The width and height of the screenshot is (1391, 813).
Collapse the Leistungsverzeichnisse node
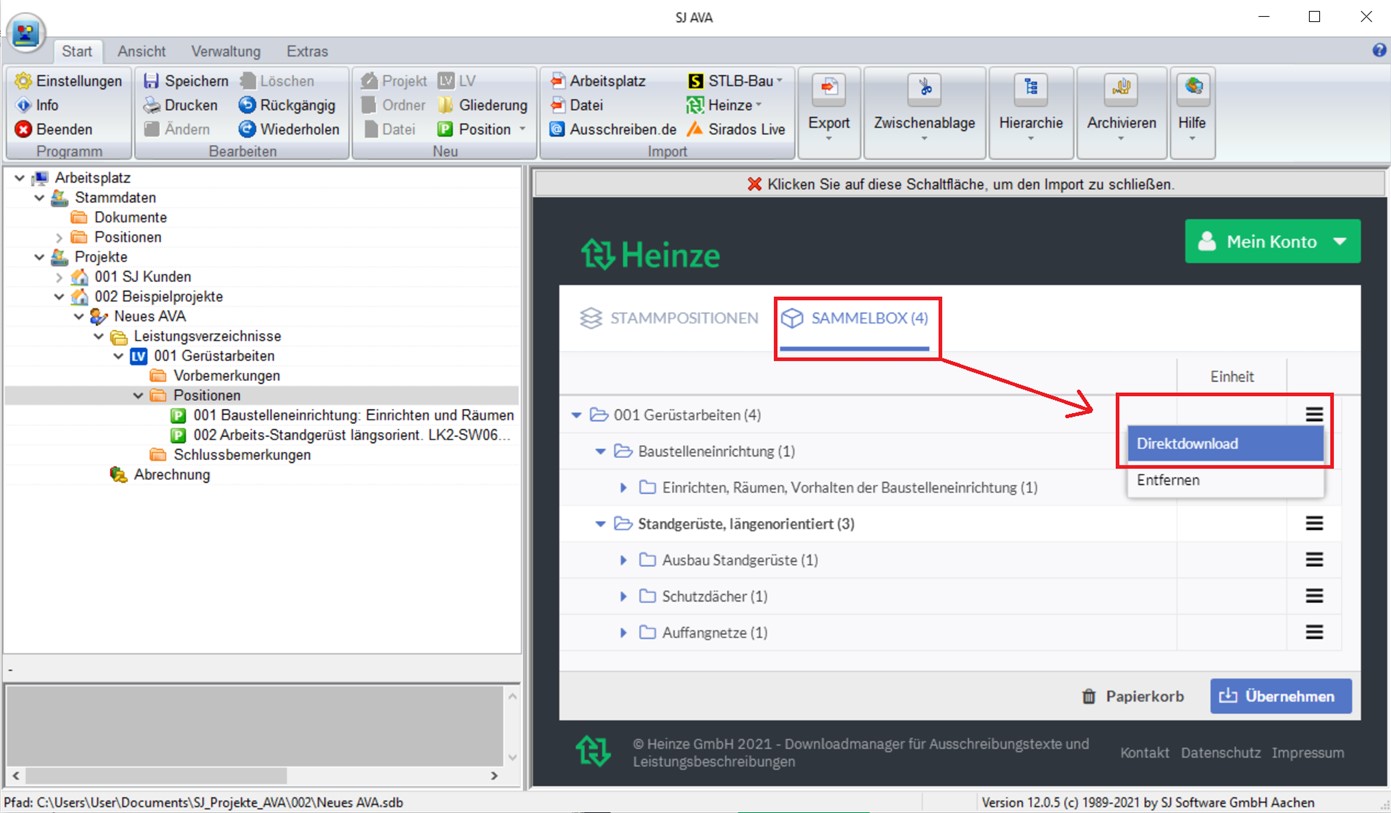click(99, 337)
